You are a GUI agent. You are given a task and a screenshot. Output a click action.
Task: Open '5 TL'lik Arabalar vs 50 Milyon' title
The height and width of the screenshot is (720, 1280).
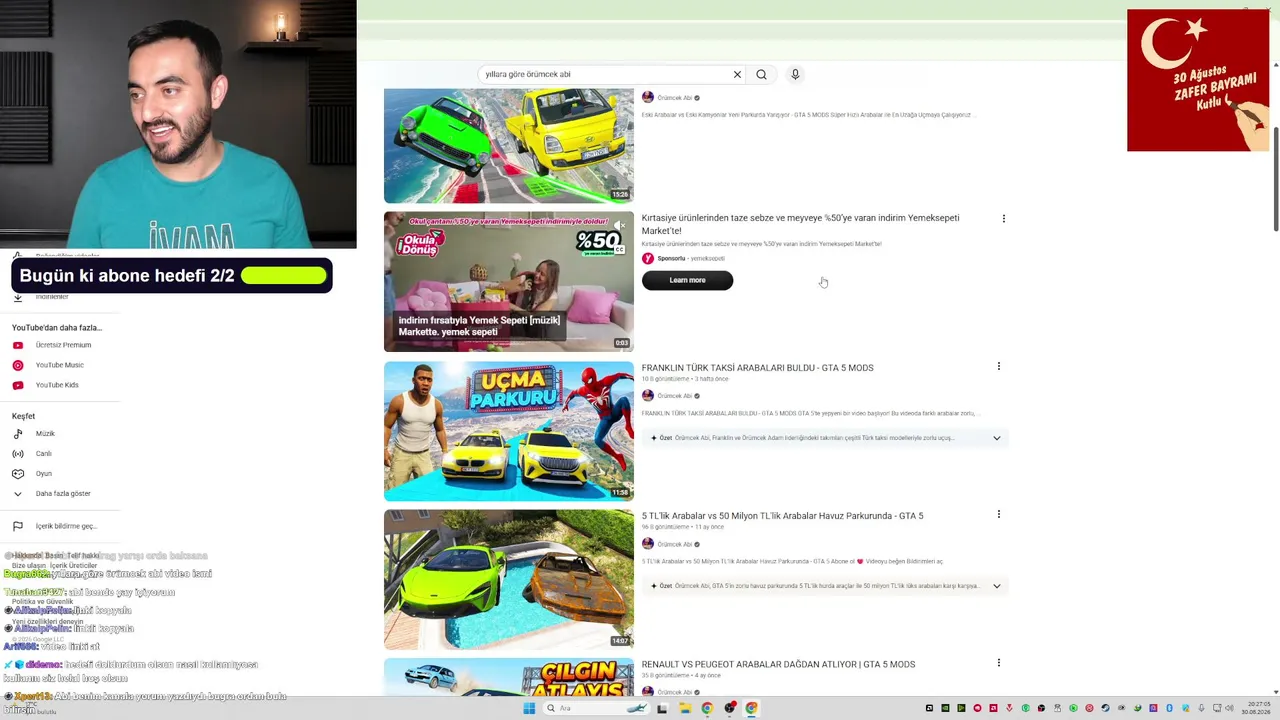pyautogui.click(x=782, y=516)
